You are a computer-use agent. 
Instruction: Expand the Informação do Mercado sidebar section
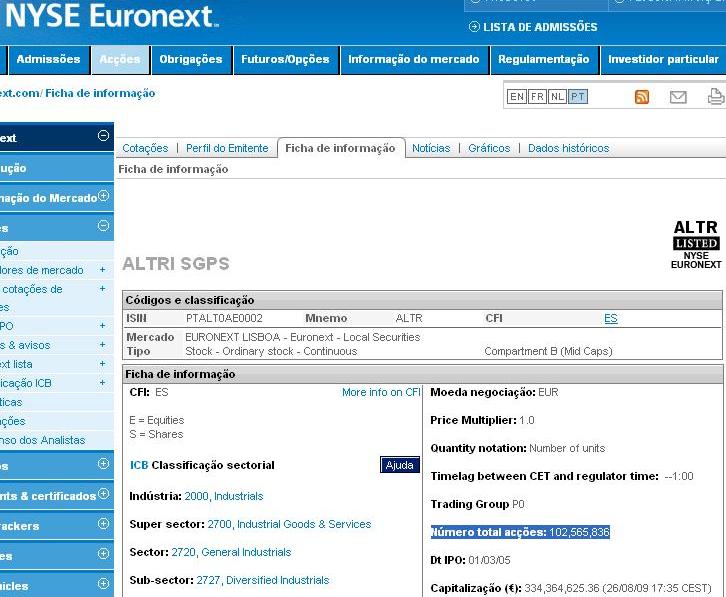click(103, 195)
